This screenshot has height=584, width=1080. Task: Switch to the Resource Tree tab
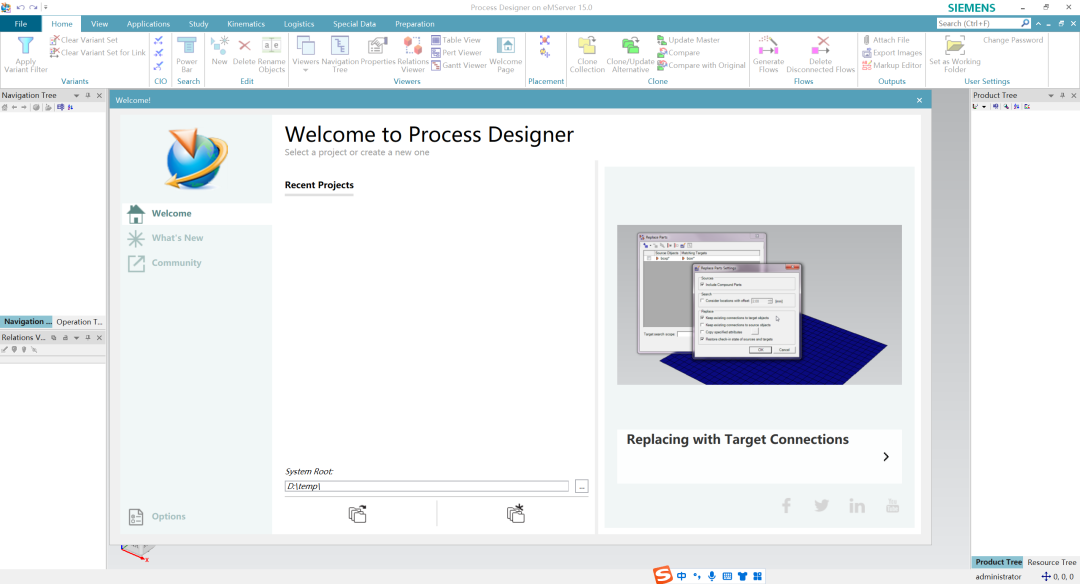[x=1051, y=563]
